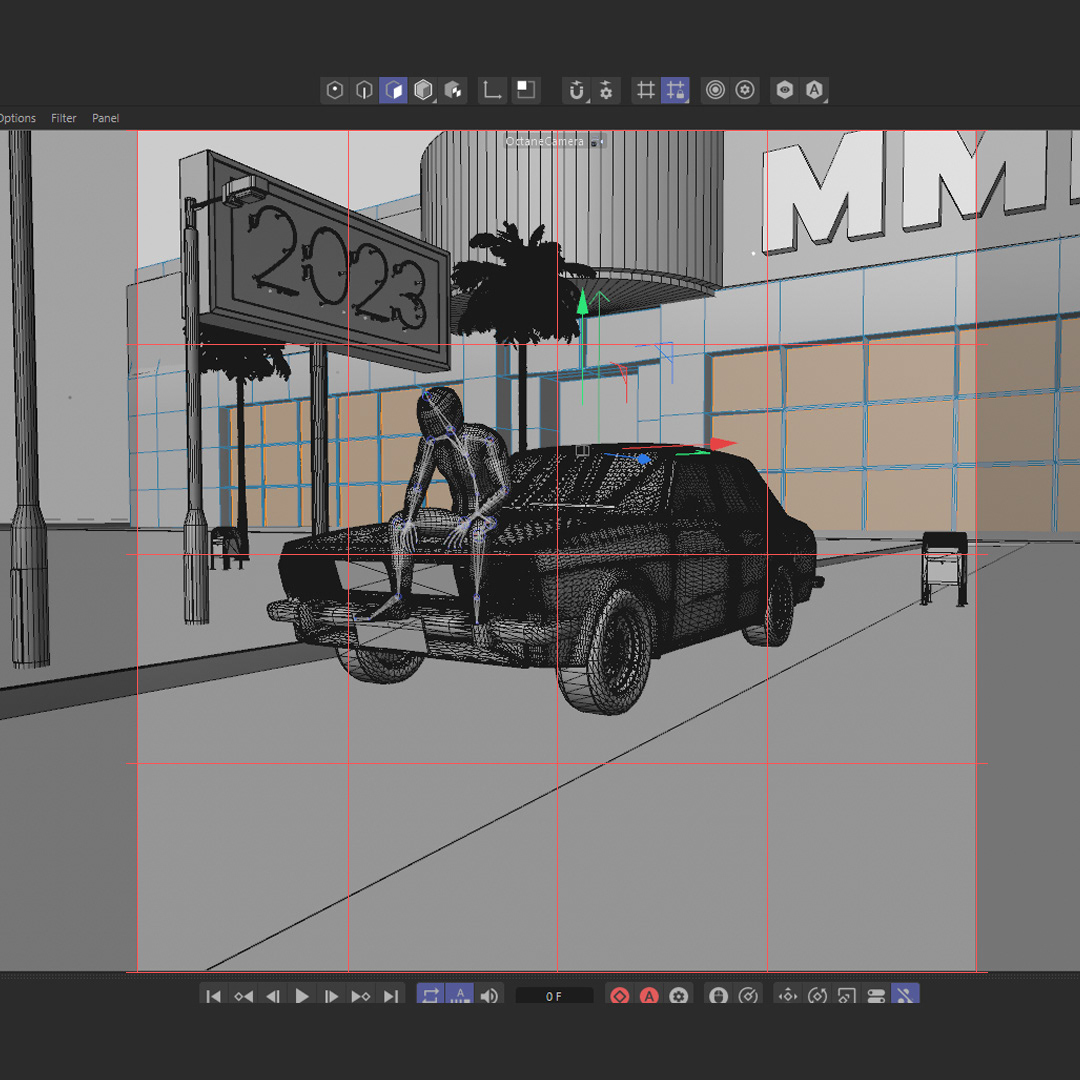Open the viewport Panel menu
The image size is (1080, 1080).
tap(105, 118)
